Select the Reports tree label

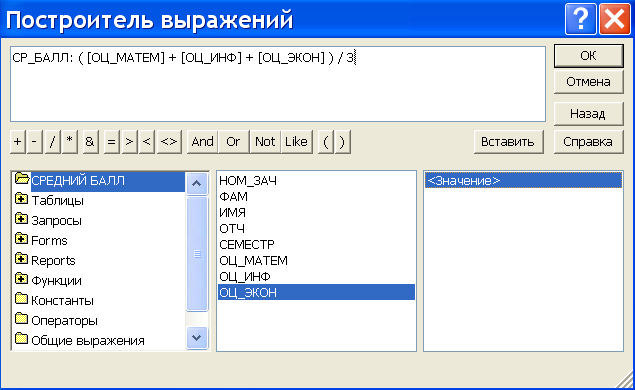pyautogui.click(x=53, y=260)
